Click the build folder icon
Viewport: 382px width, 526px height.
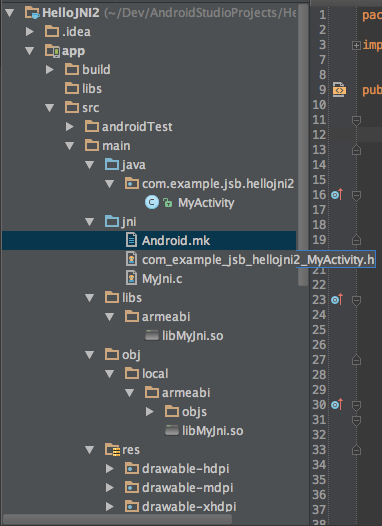coord(72,69)
